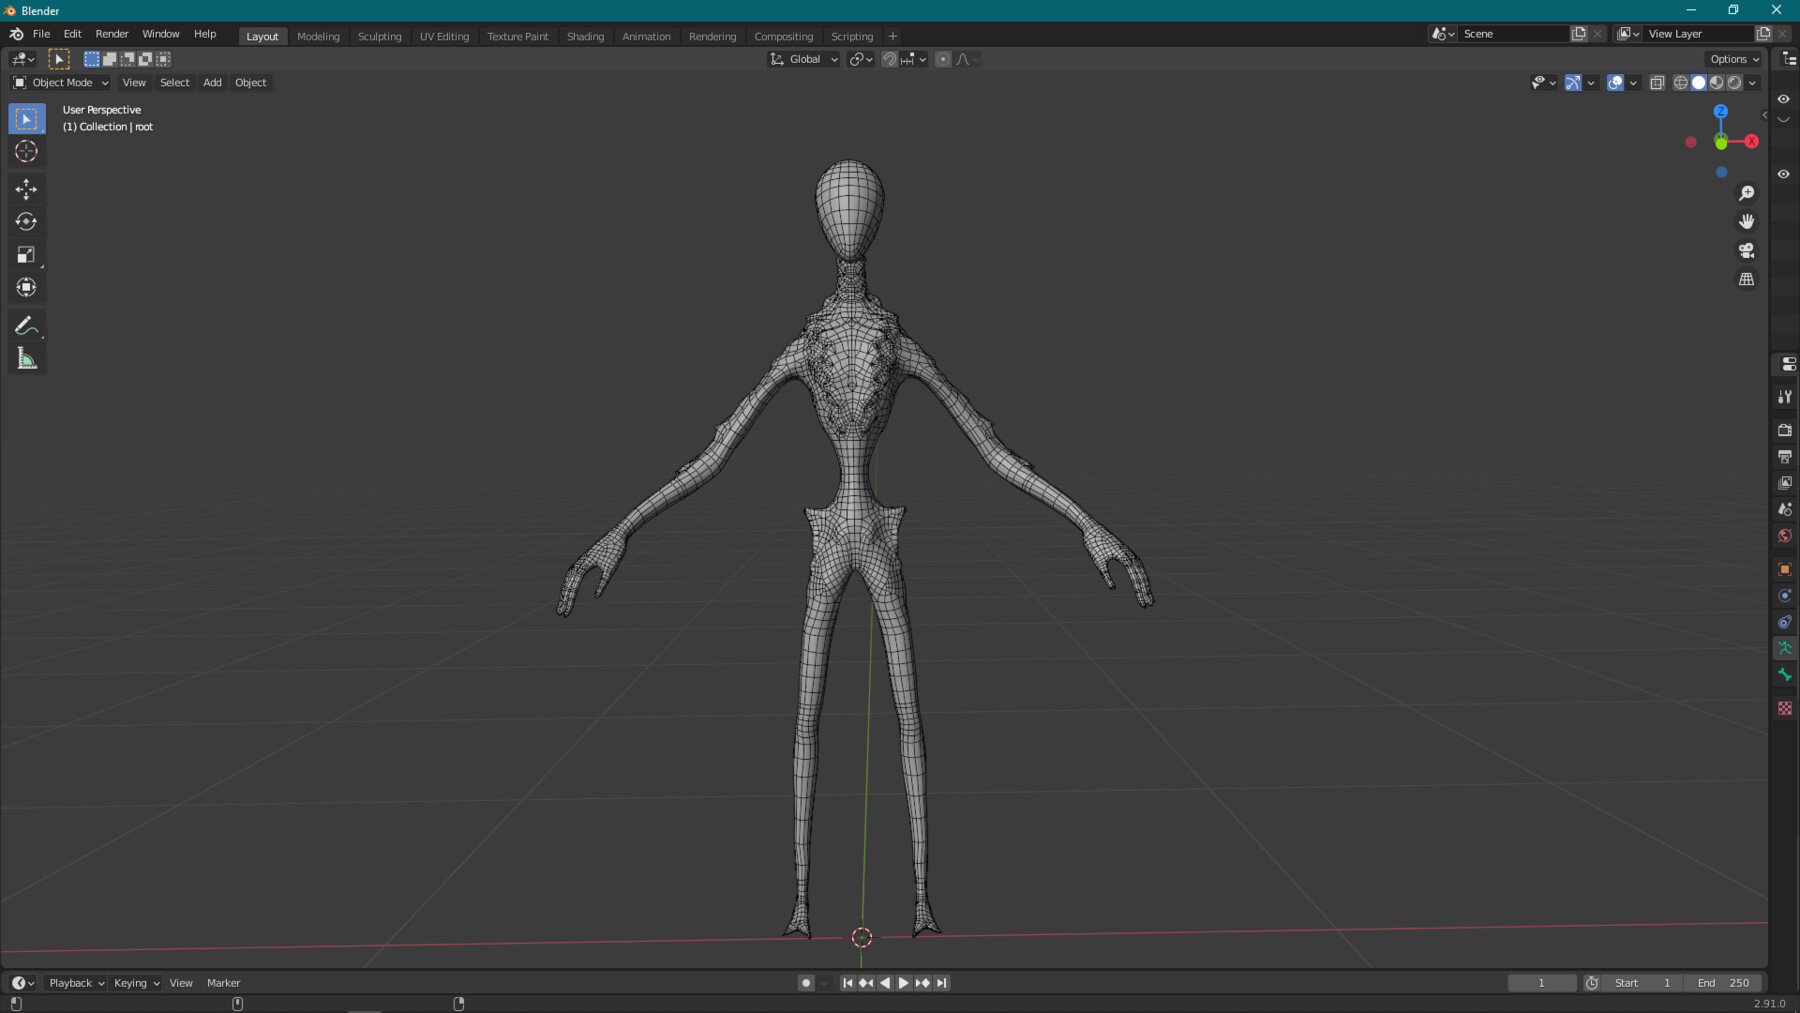Open the Render menu
The image size is (1800, 1013).
pyautogui.click(x=112, y=34)
